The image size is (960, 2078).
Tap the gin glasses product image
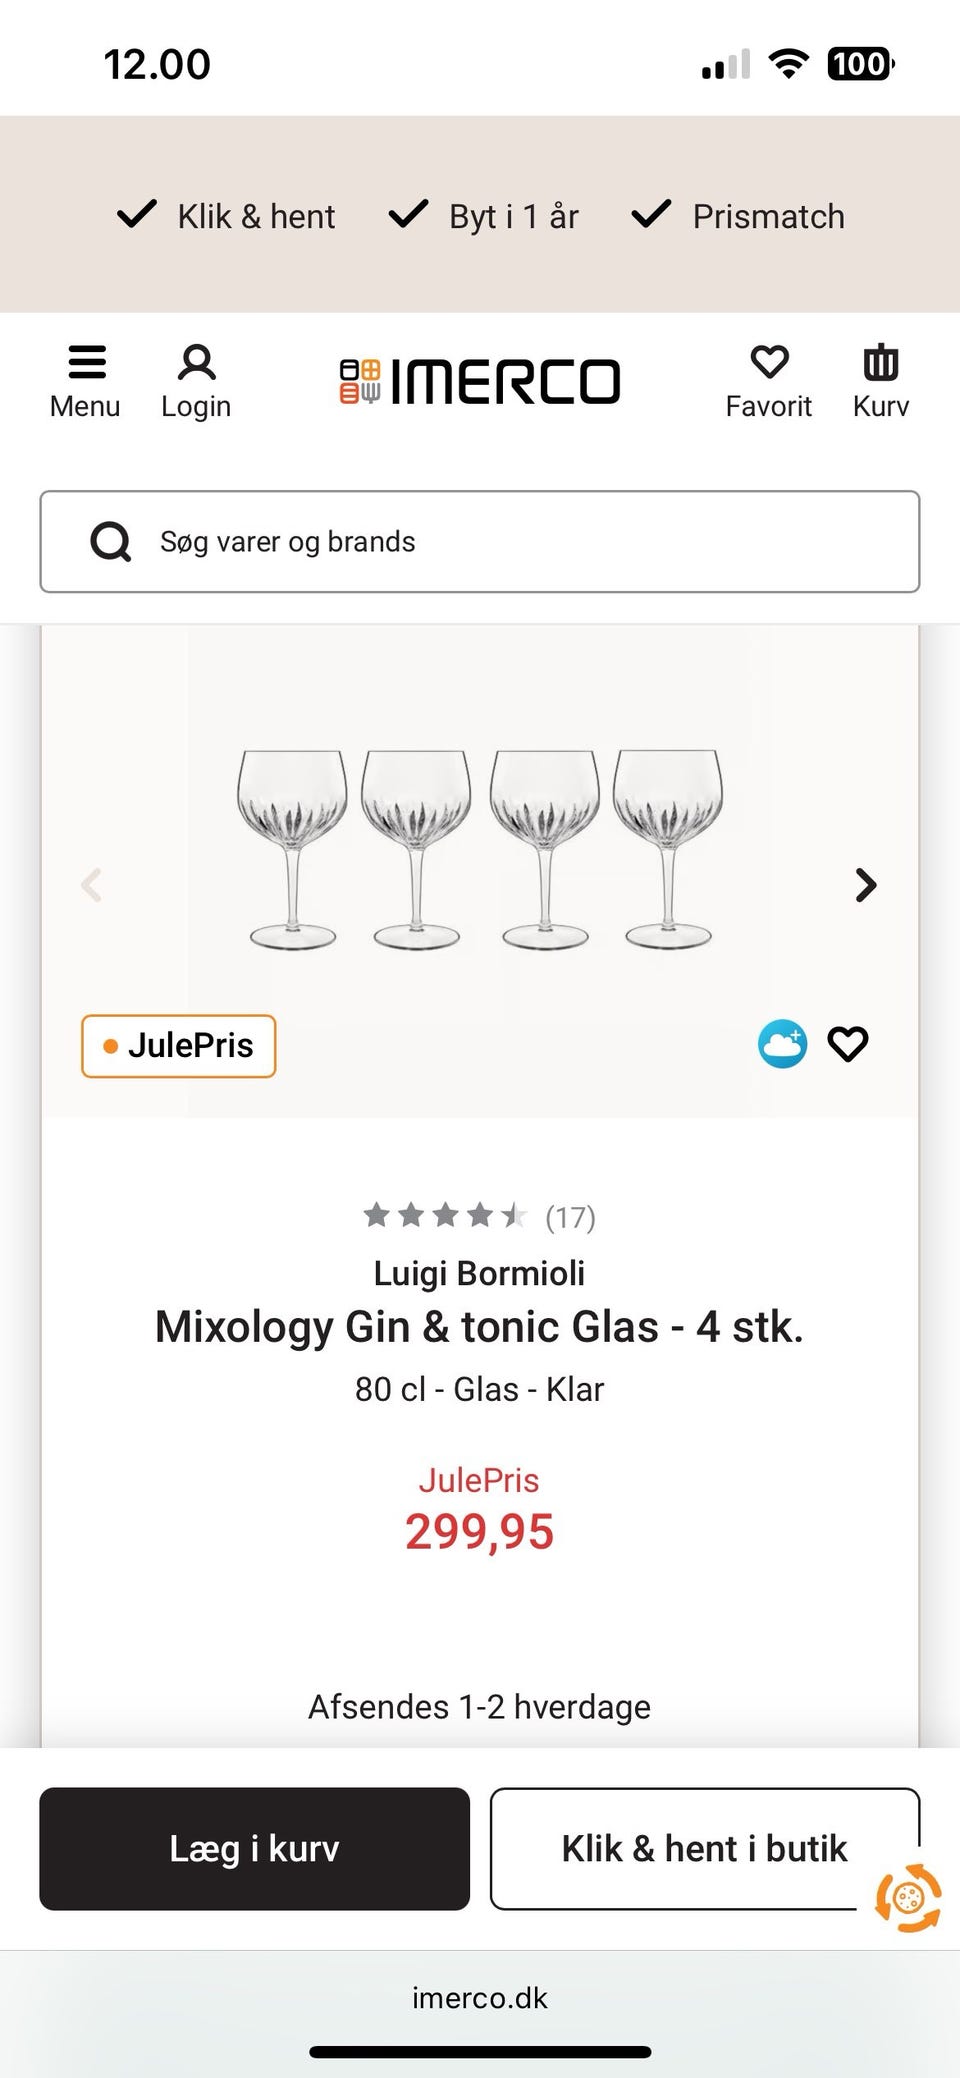(479, 848)
